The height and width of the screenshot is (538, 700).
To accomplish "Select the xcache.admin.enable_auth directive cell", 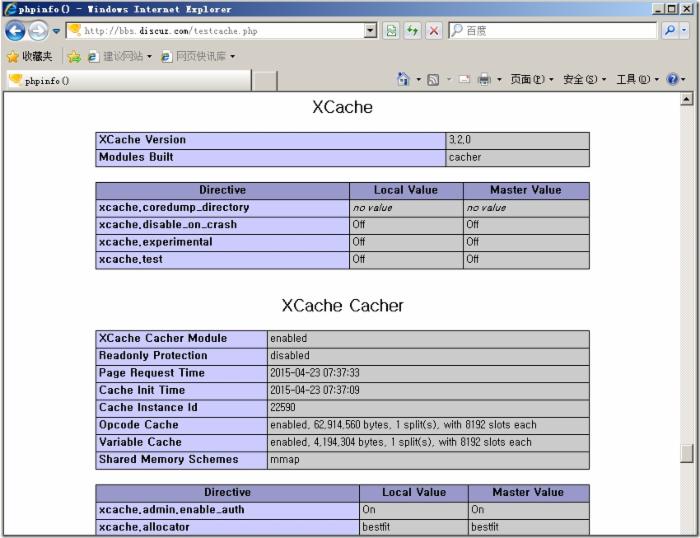I will pos(227,510).
